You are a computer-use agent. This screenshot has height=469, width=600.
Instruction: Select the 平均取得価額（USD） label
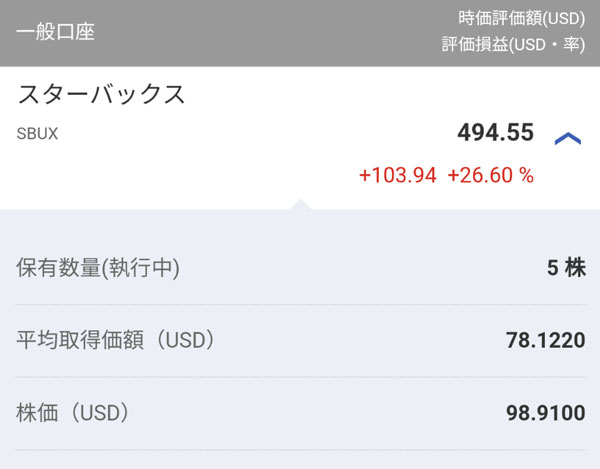click(116, 340)
